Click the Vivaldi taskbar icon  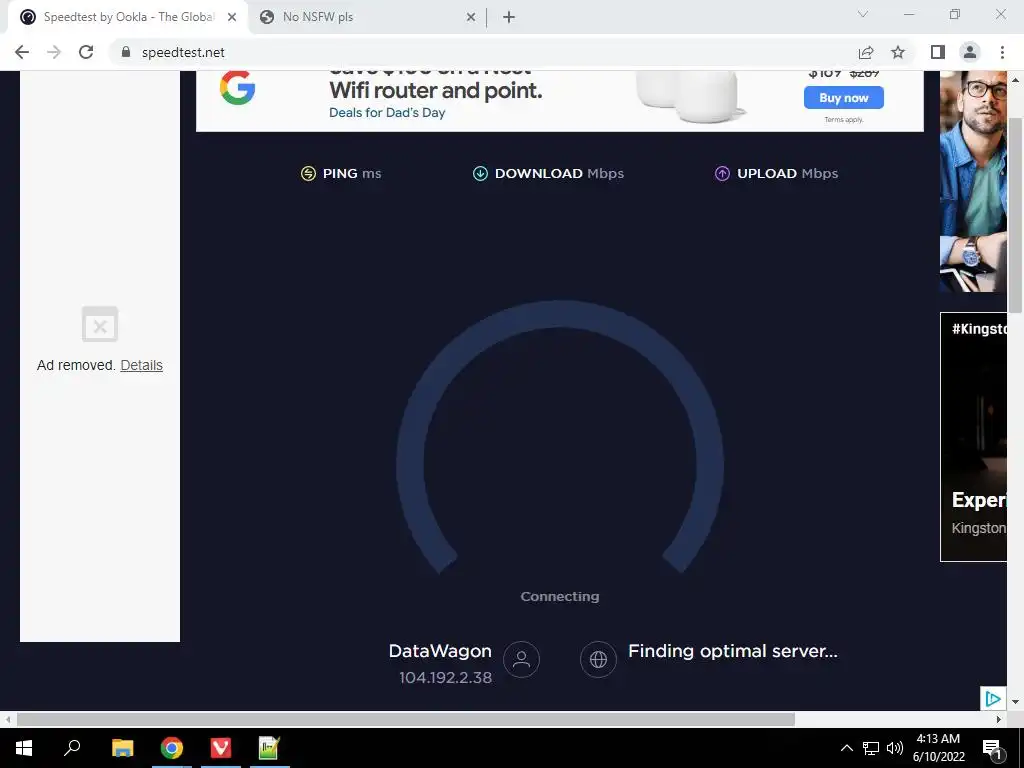point(221,748)
